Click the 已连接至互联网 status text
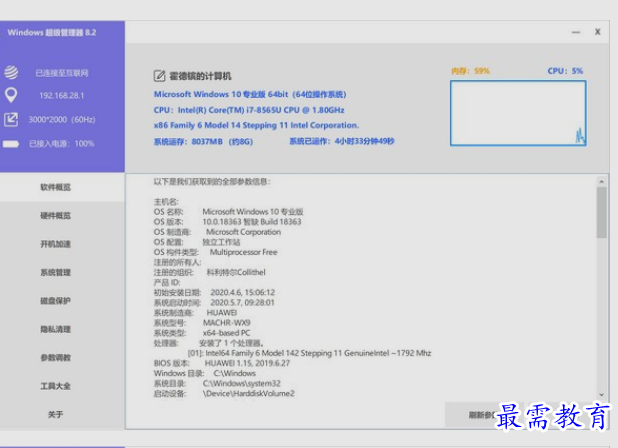 (x=62, y=73)
